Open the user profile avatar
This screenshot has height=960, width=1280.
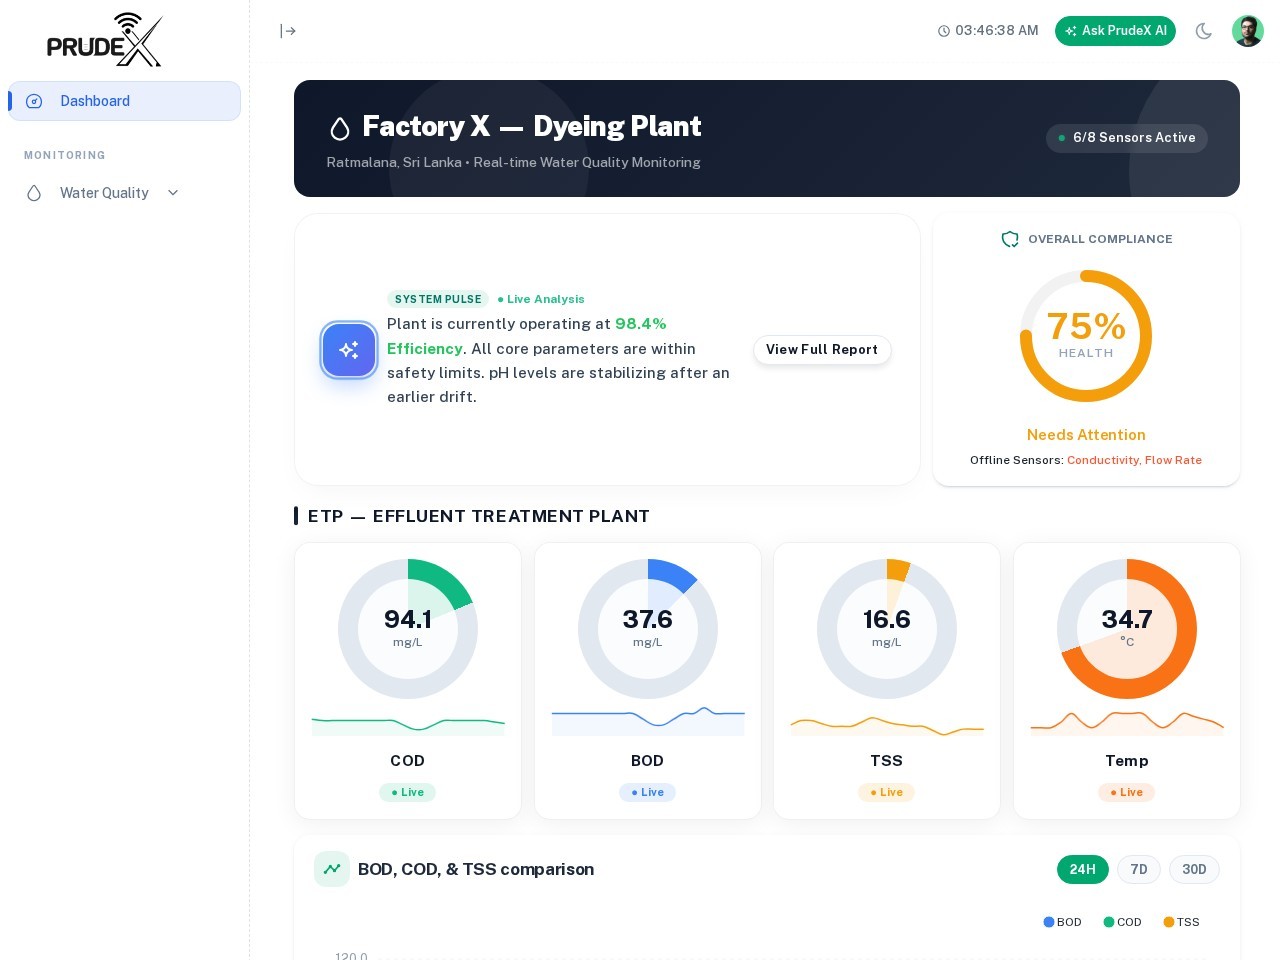[x=1247, y=31]
